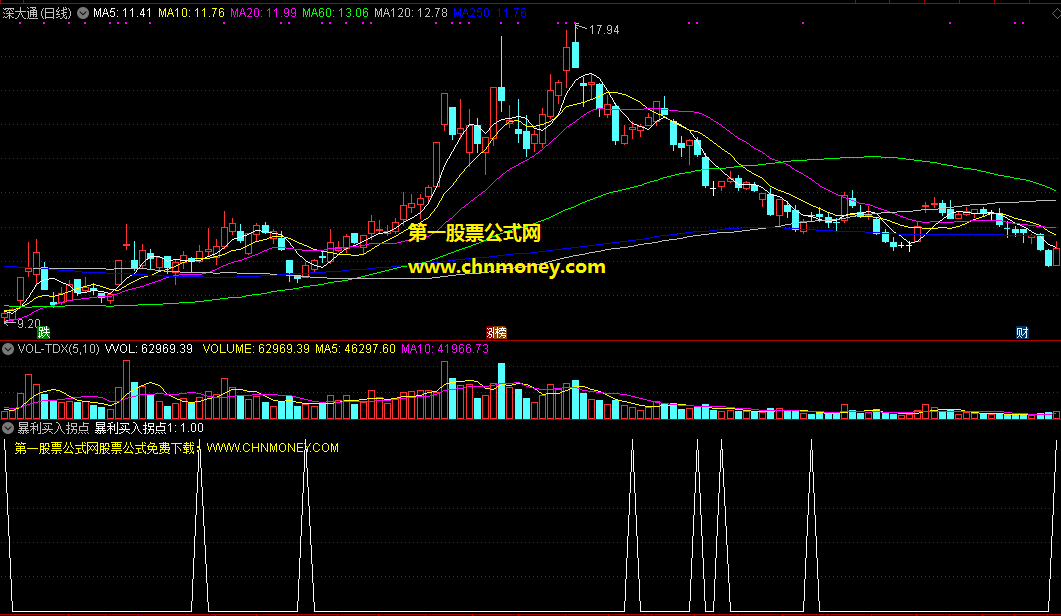Click the magenta MA20: 11.99 label

click(x=263, y=13)
